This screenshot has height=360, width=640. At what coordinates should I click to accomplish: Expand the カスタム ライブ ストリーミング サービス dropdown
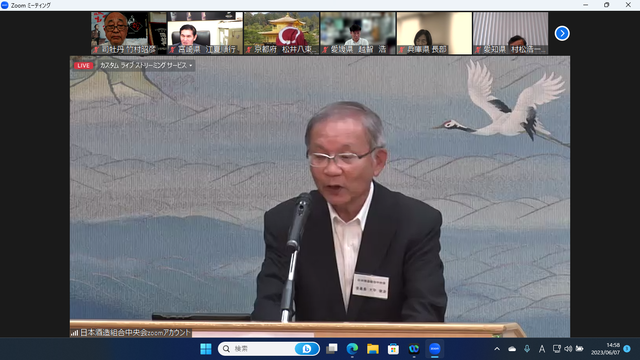tap(146, 65)
